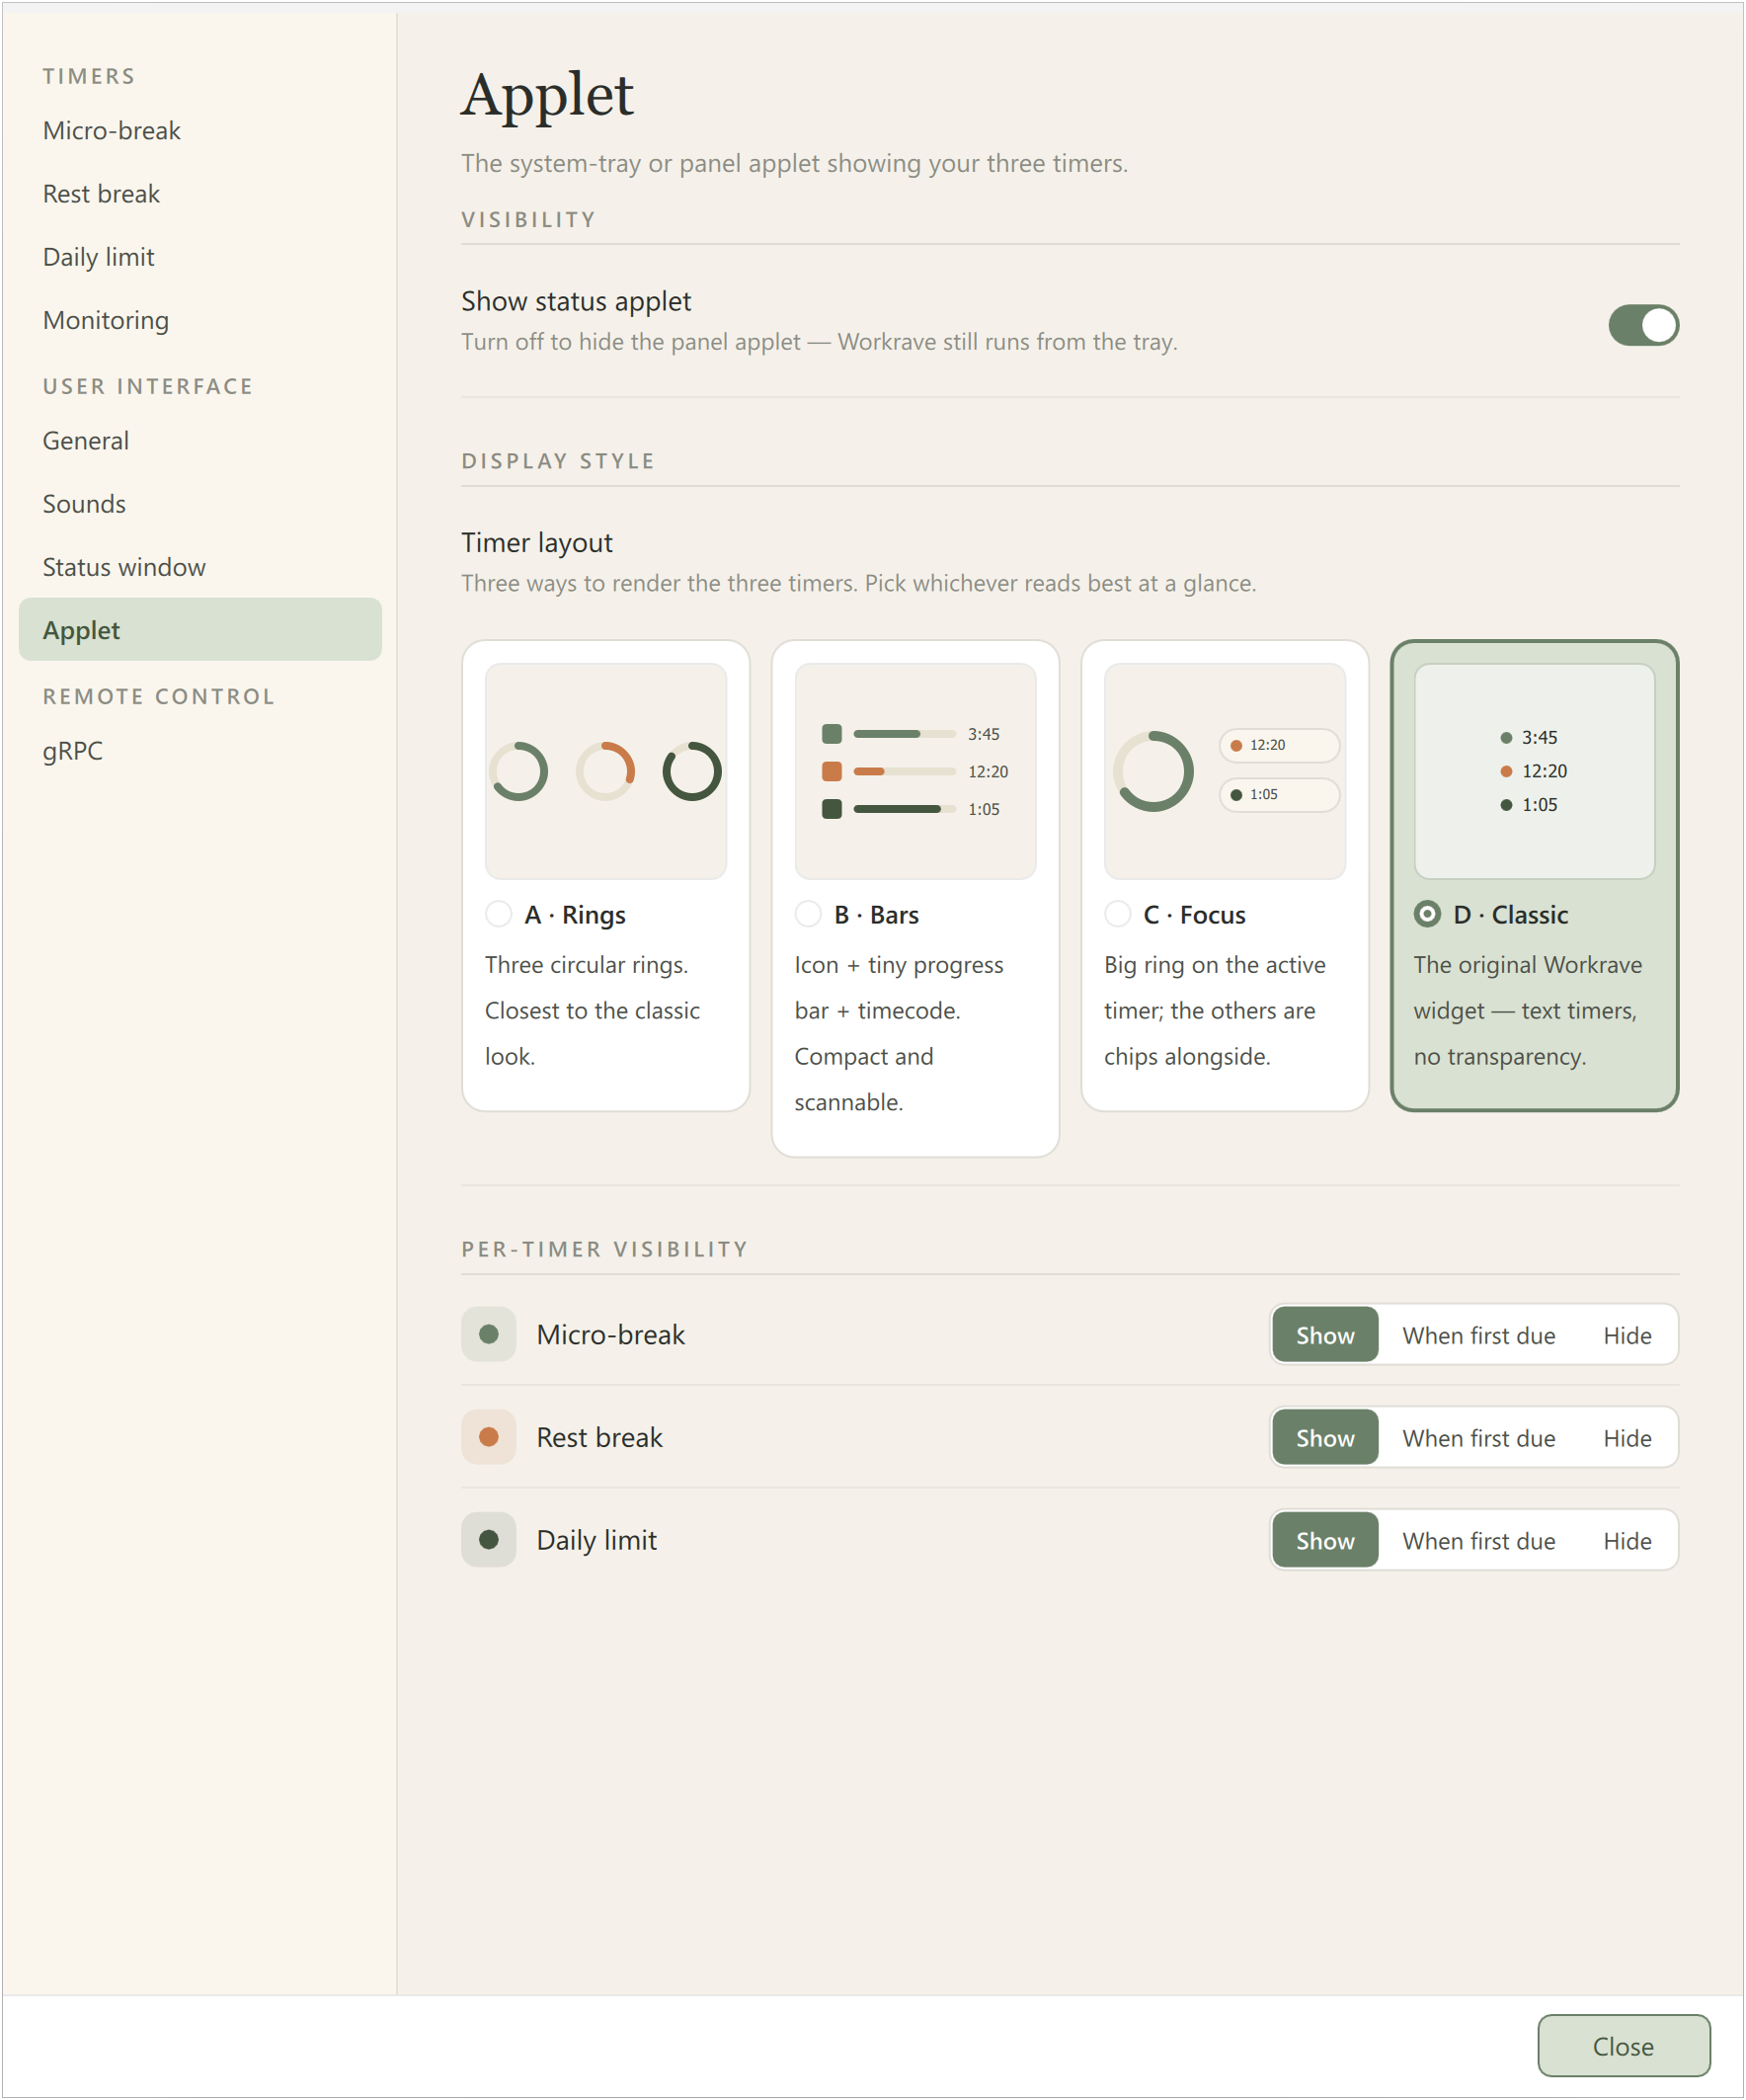Open the Sounds page
The height and width of the screenshot is (2100, 1746).
(200, 504)
